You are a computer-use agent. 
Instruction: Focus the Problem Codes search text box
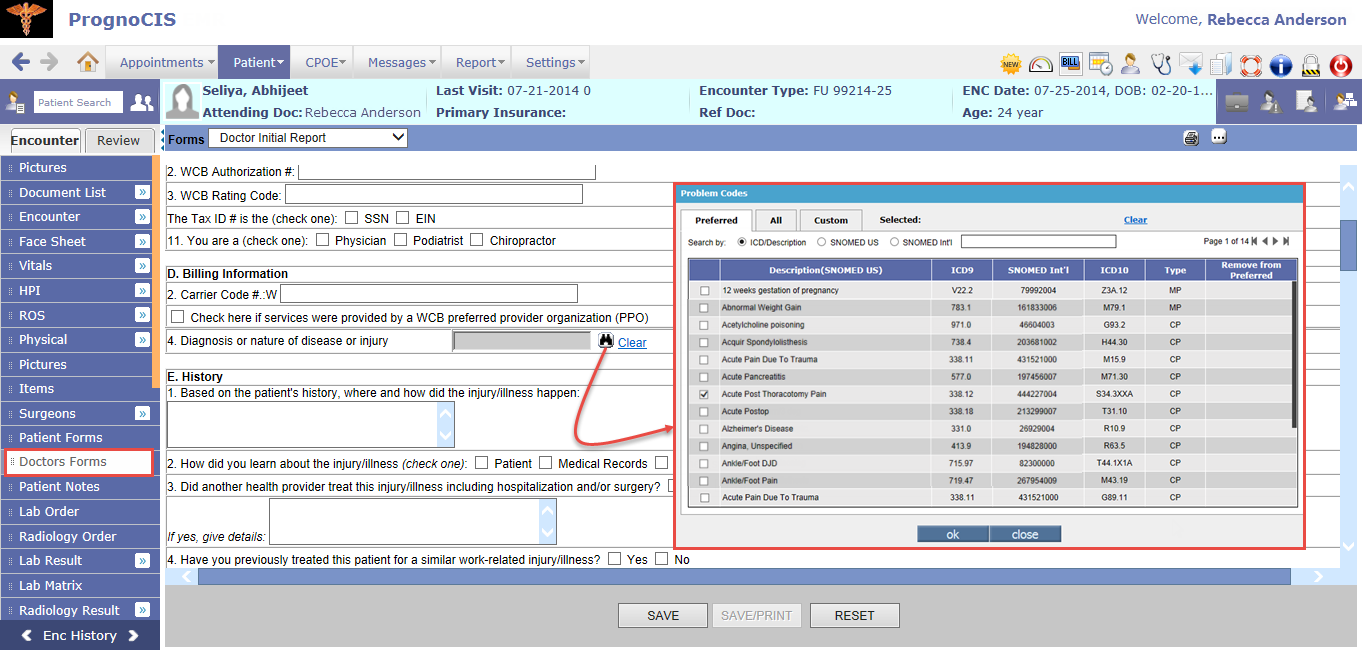click(1038, 241)
